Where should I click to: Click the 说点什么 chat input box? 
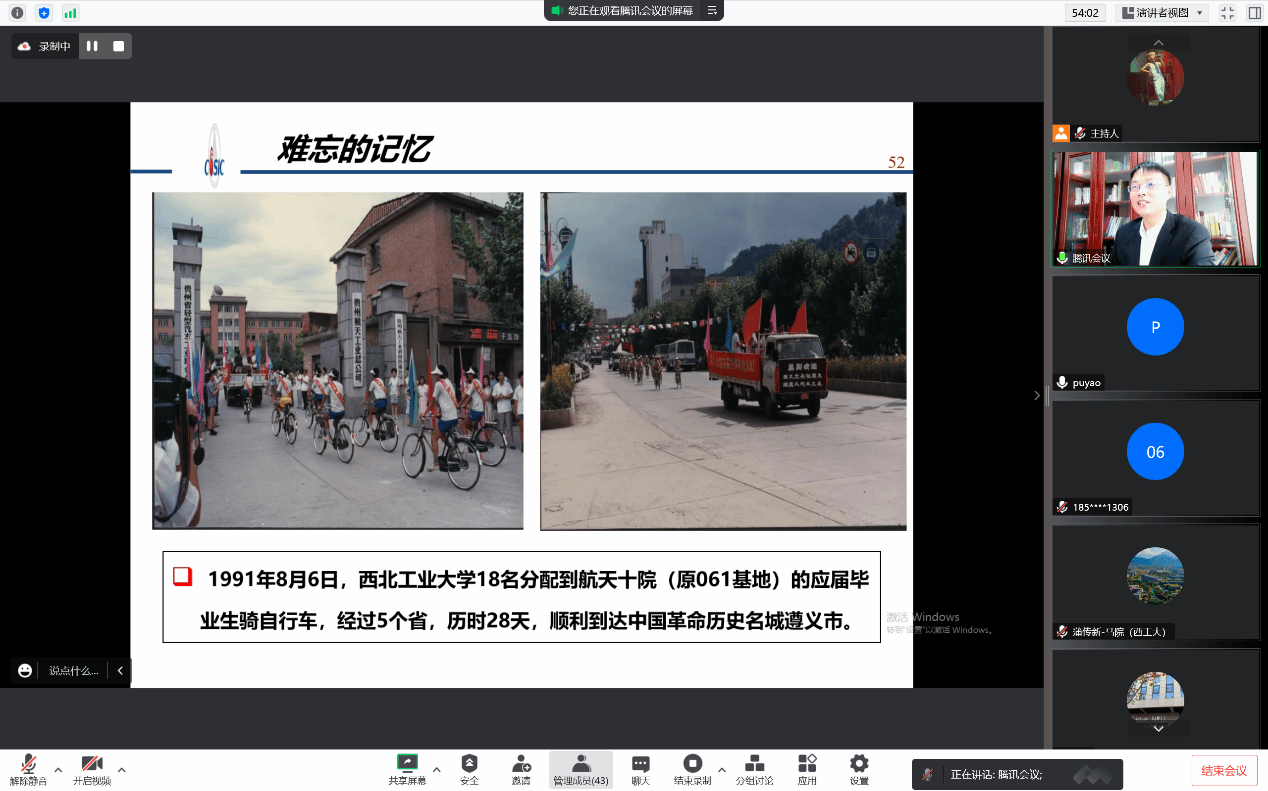(73, 671)
